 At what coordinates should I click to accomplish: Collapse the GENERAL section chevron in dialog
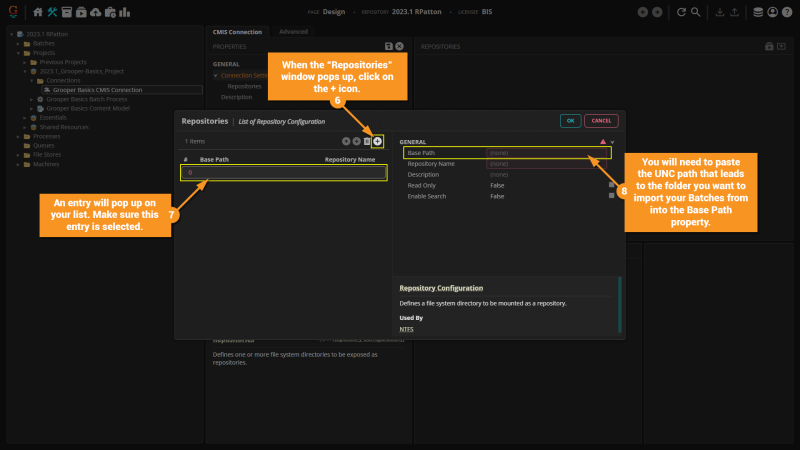(x=613, y=142)
